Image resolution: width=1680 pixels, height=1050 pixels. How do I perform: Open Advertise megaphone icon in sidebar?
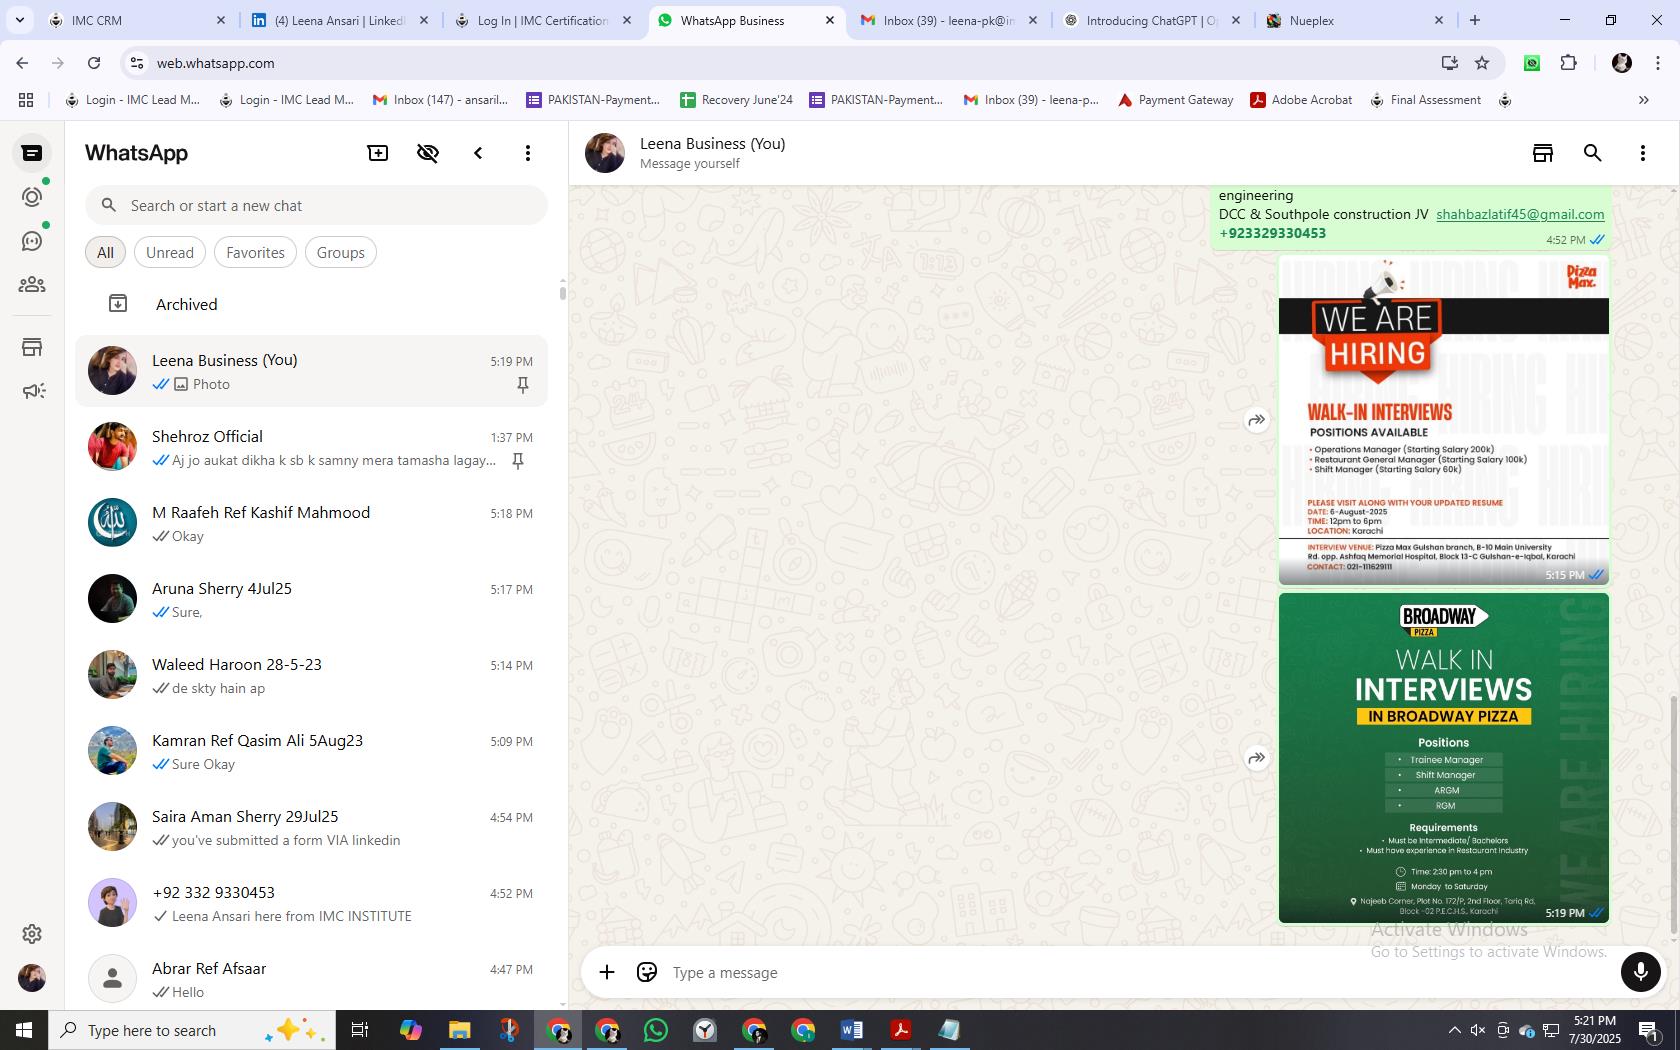(x=32, y=391)
